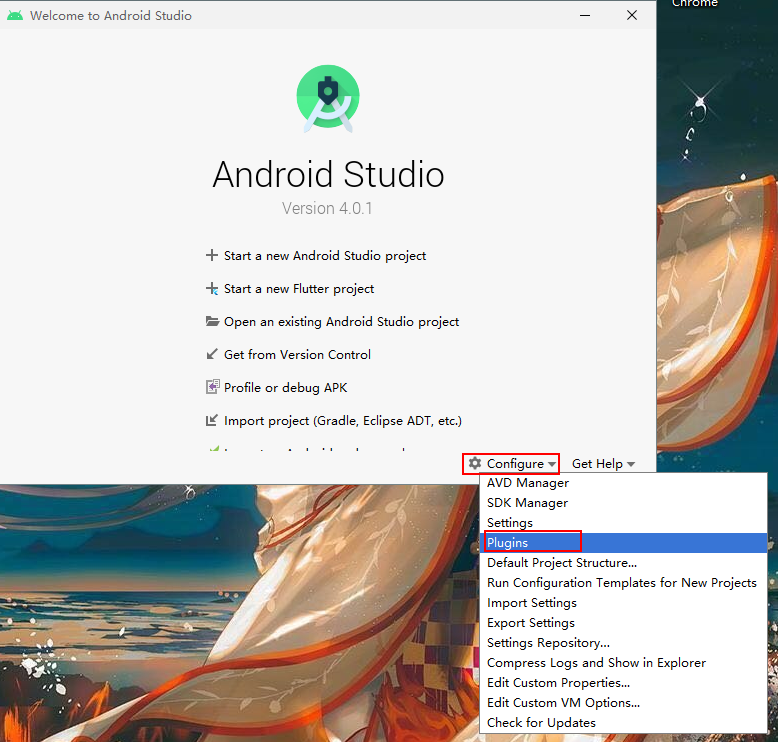This screenshot has width=778, height=742.
Task: Choose Edit Custom Properties
Action: [623, 682]
